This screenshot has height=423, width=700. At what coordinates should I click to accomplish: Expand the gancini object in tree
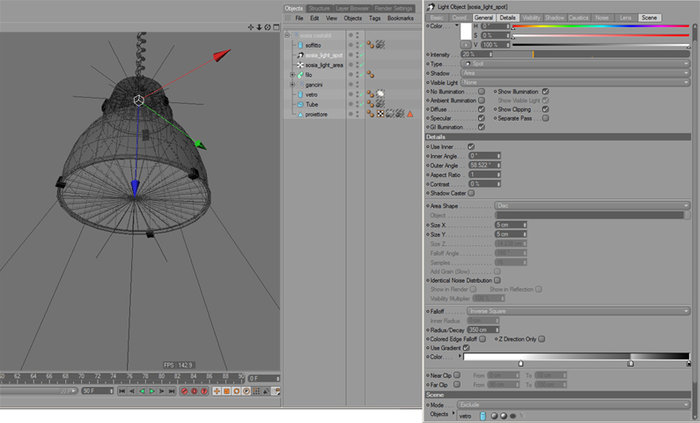292,84
